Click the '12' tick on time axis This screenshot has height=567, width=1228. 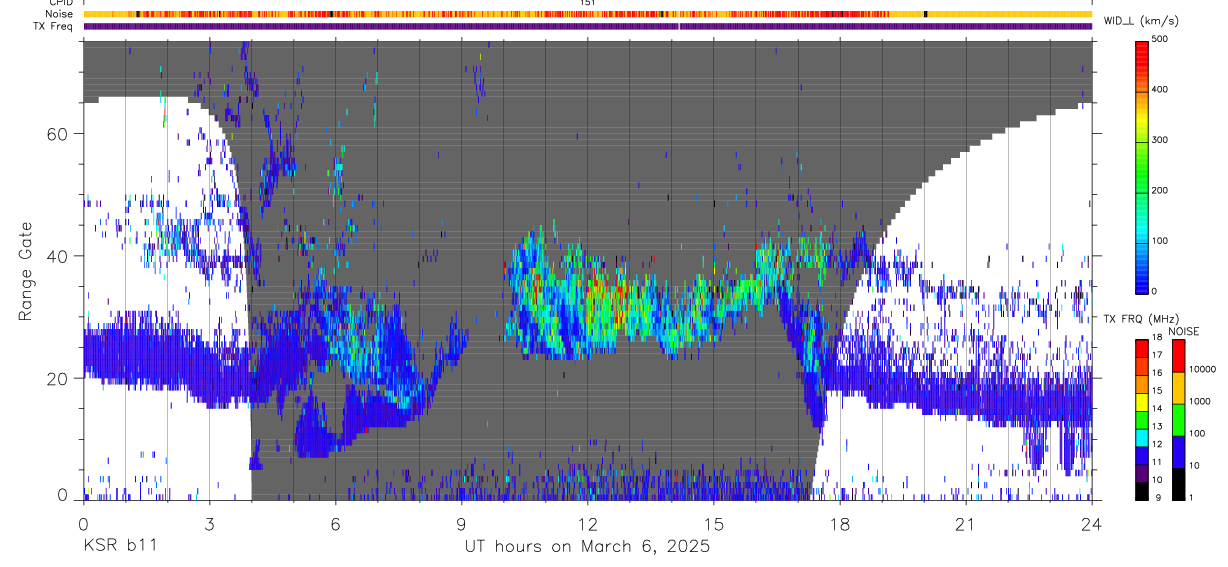point(587,525)
